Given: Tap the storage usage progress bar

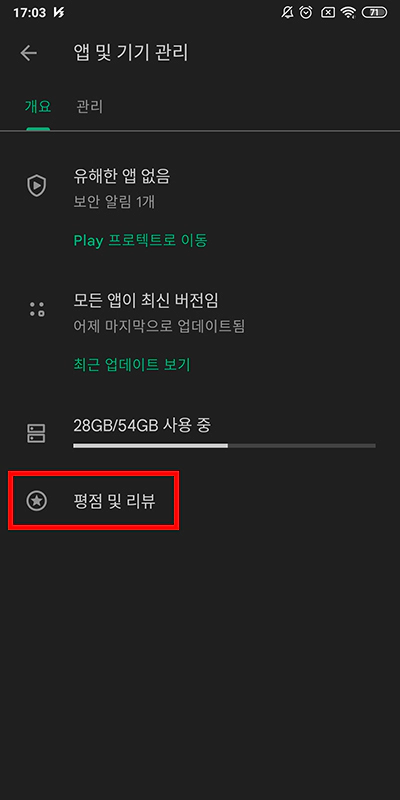Looking at the screenshot, I should coord(224,445).
